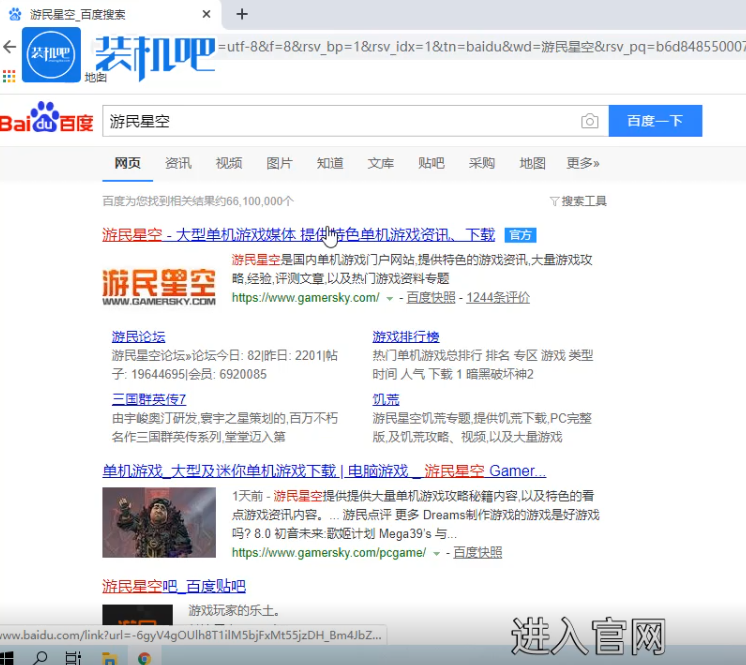The height and width of the screenshot is (665, 746).
Task: Open the 游民论坛 sublink
Action: click(138, 337)
